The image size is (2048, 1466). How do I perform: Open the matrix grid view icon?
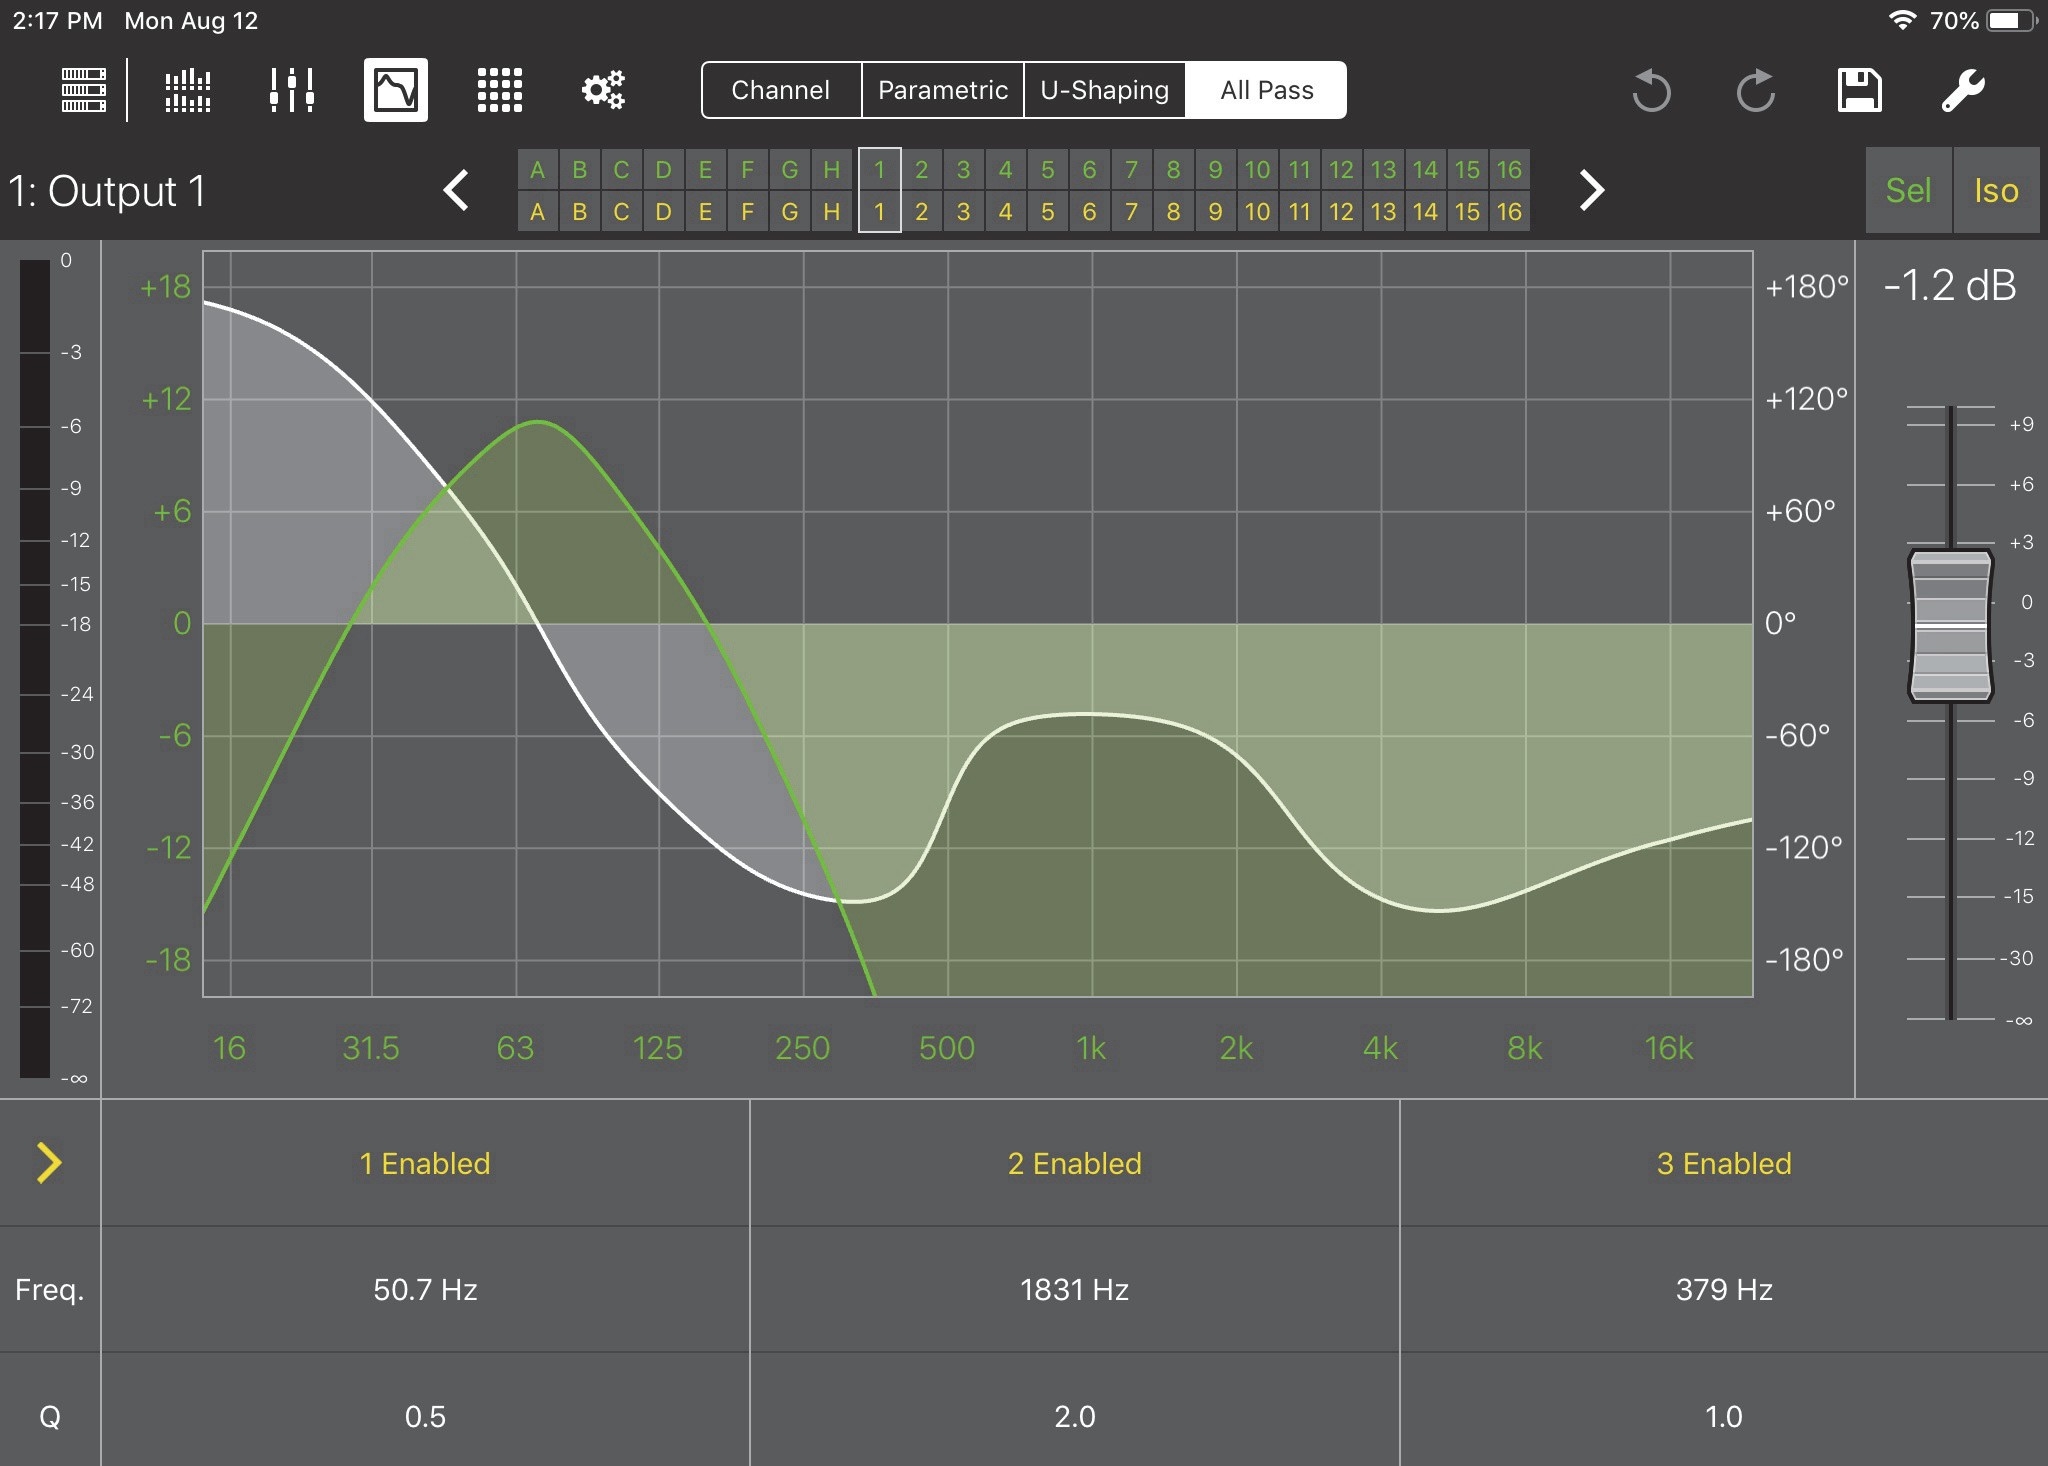[x=499, y=90]
